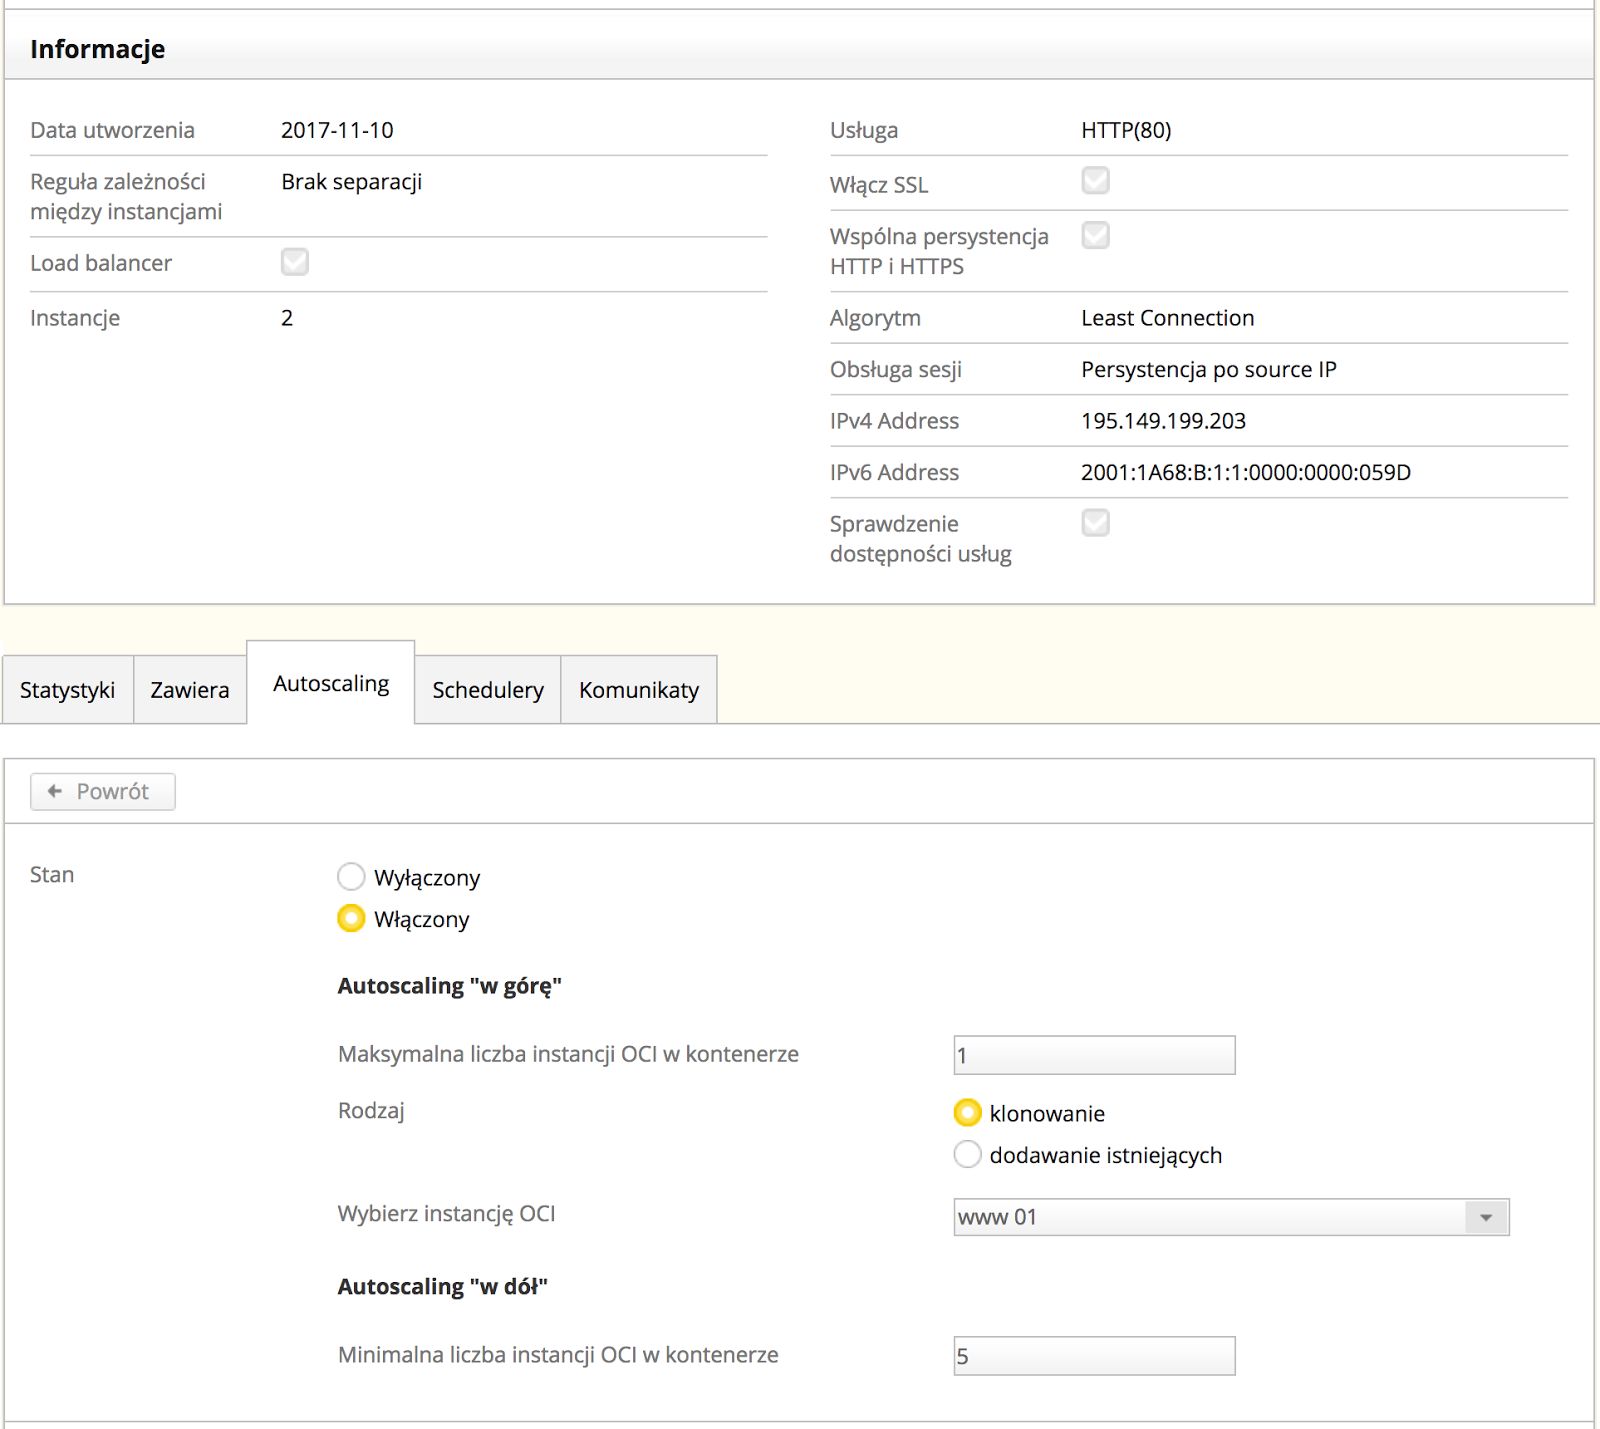Go to the Komunikaty tab

pos(639,690)
